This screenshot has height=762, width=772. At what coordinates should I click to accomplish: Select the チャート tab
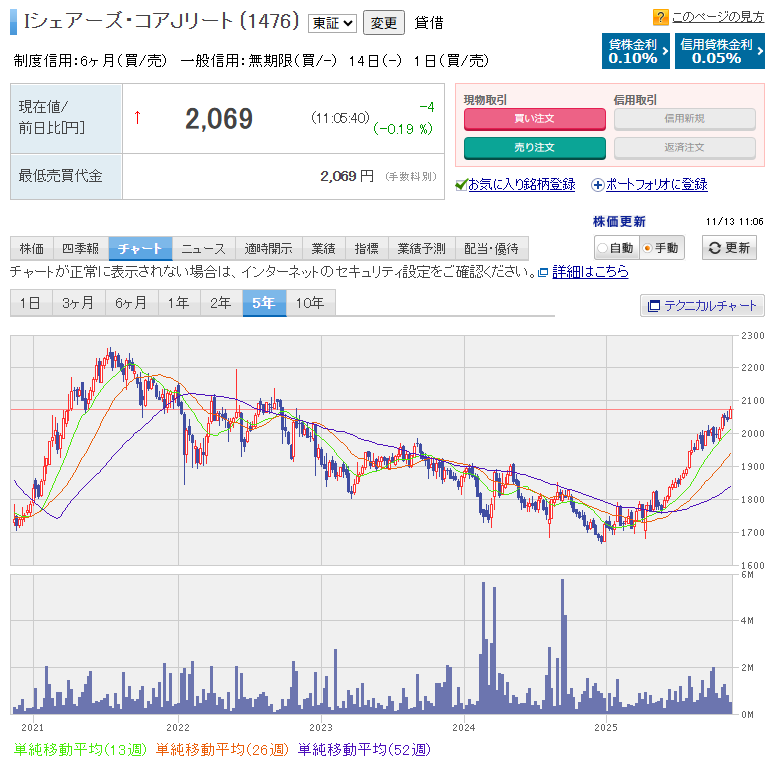point(140,249)
